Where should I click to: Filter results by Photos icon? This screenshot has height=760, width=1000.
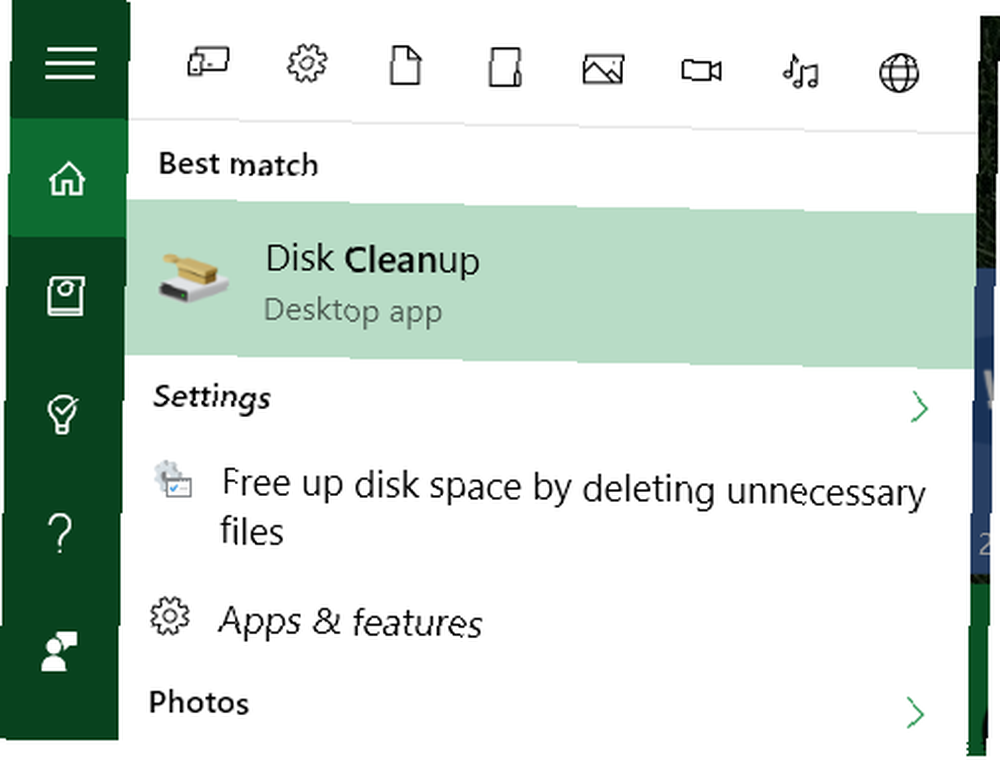pyautogui.click(x=603, y=69)
